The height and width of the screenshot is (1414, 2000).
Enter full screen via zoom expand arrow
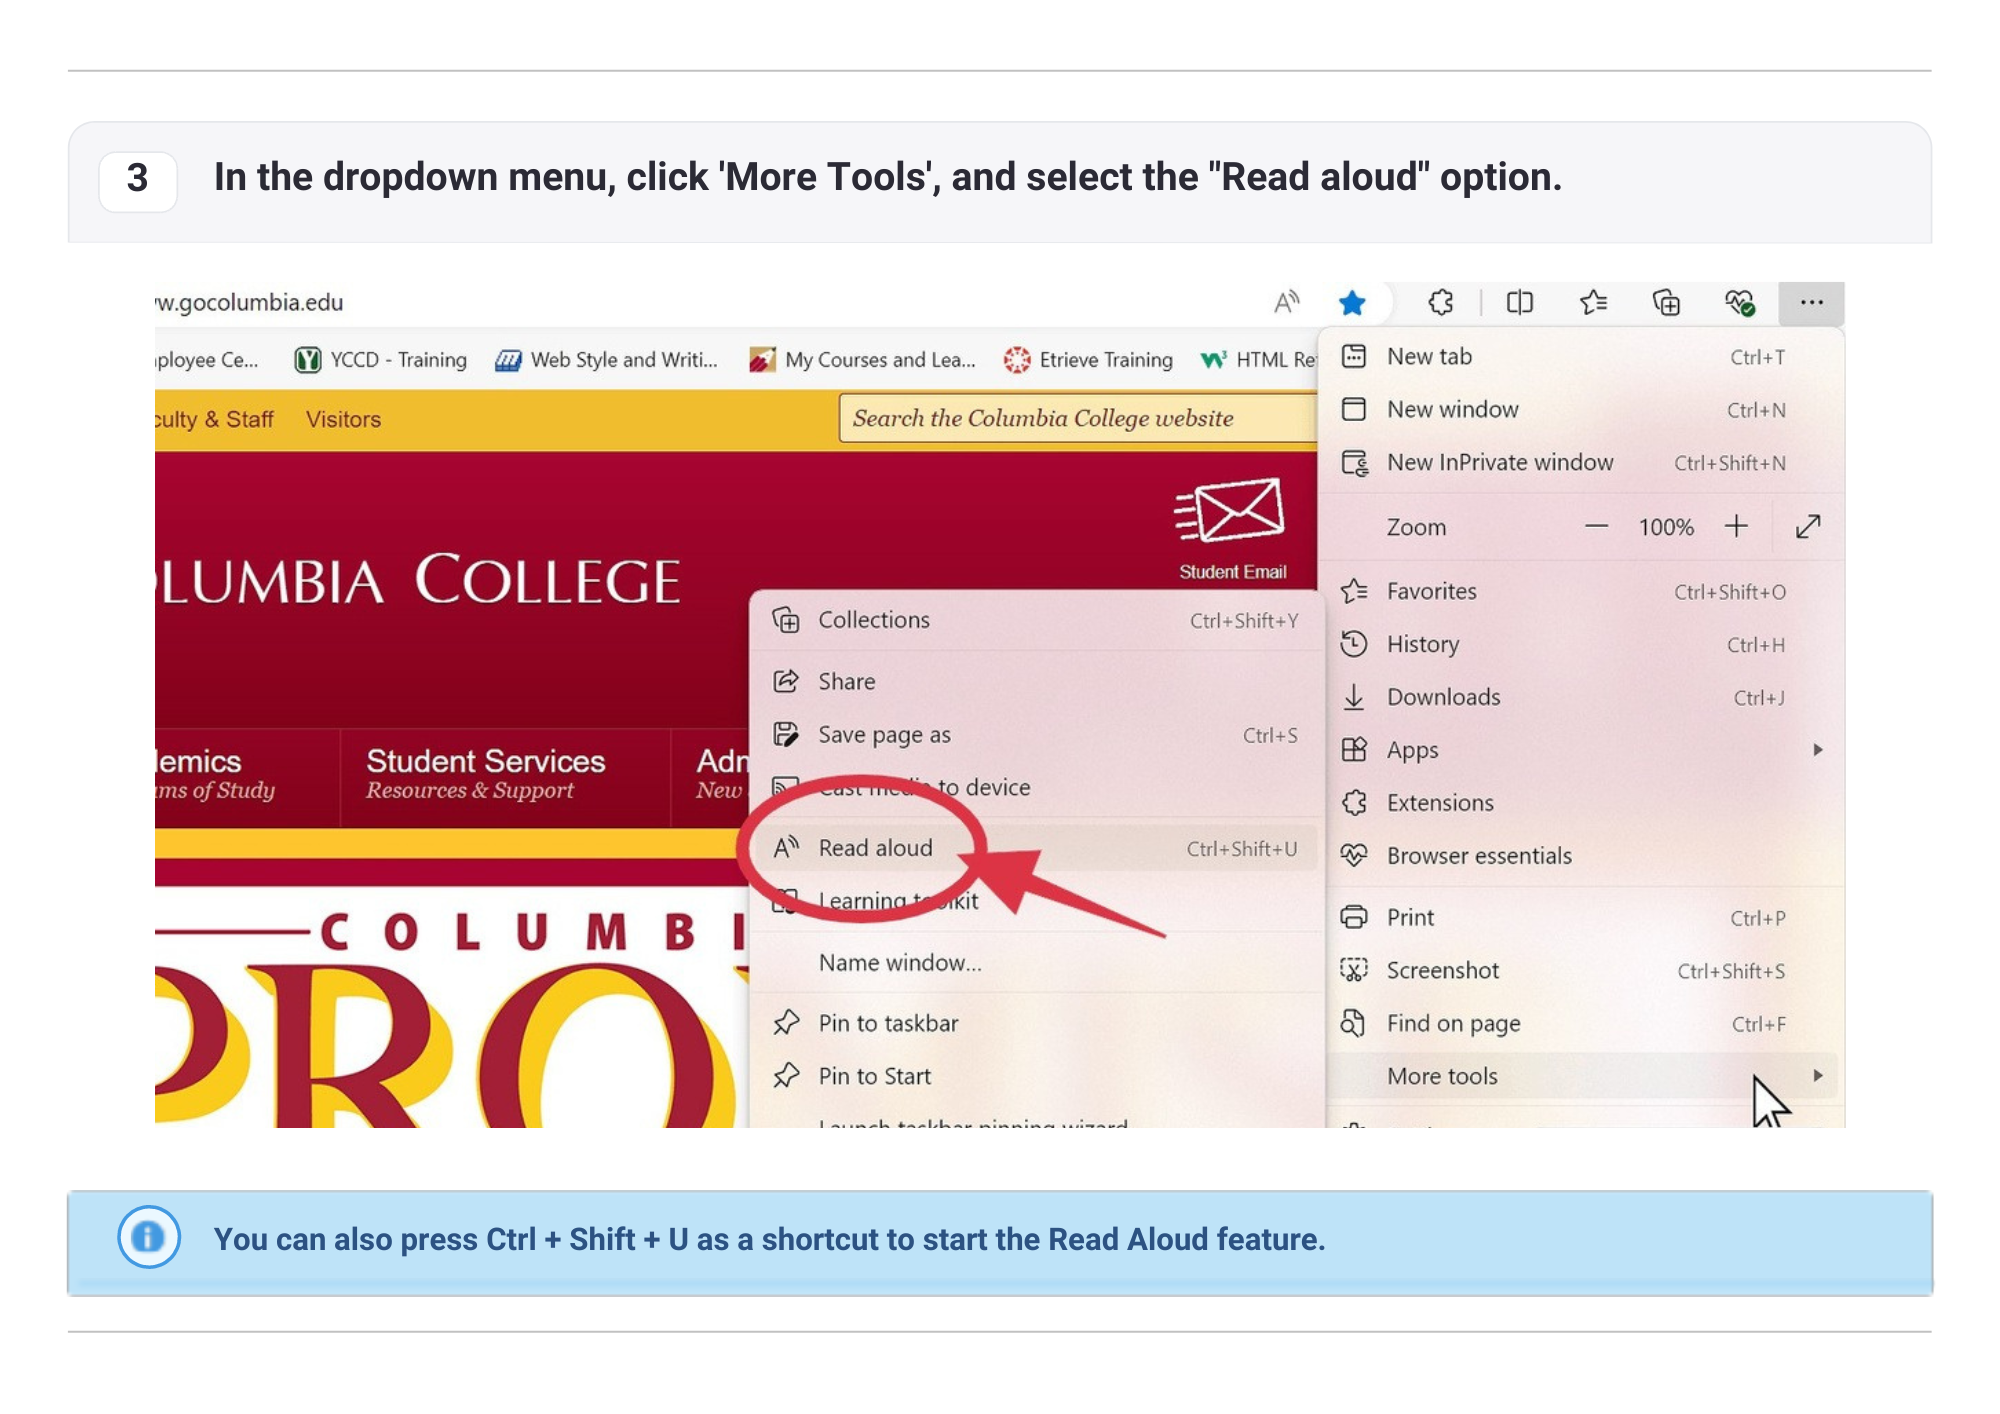(1808, 526)
